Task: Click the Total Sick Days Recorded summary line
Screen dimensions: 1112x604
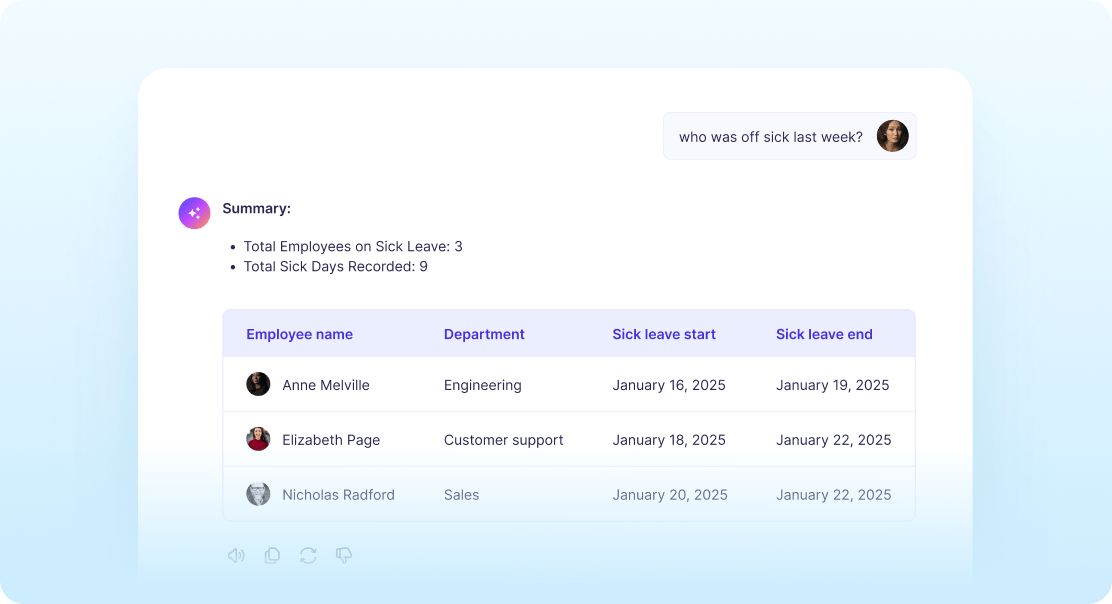Action: [335, 267]
